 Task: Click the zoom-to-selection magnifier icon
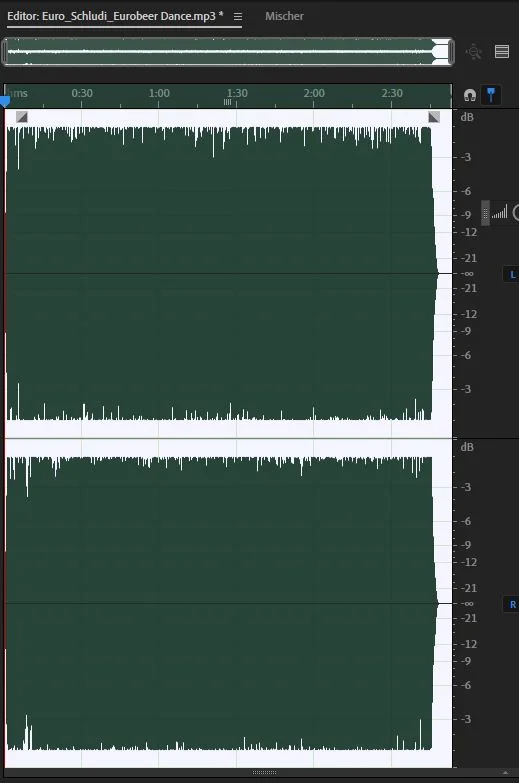point(474,51)
